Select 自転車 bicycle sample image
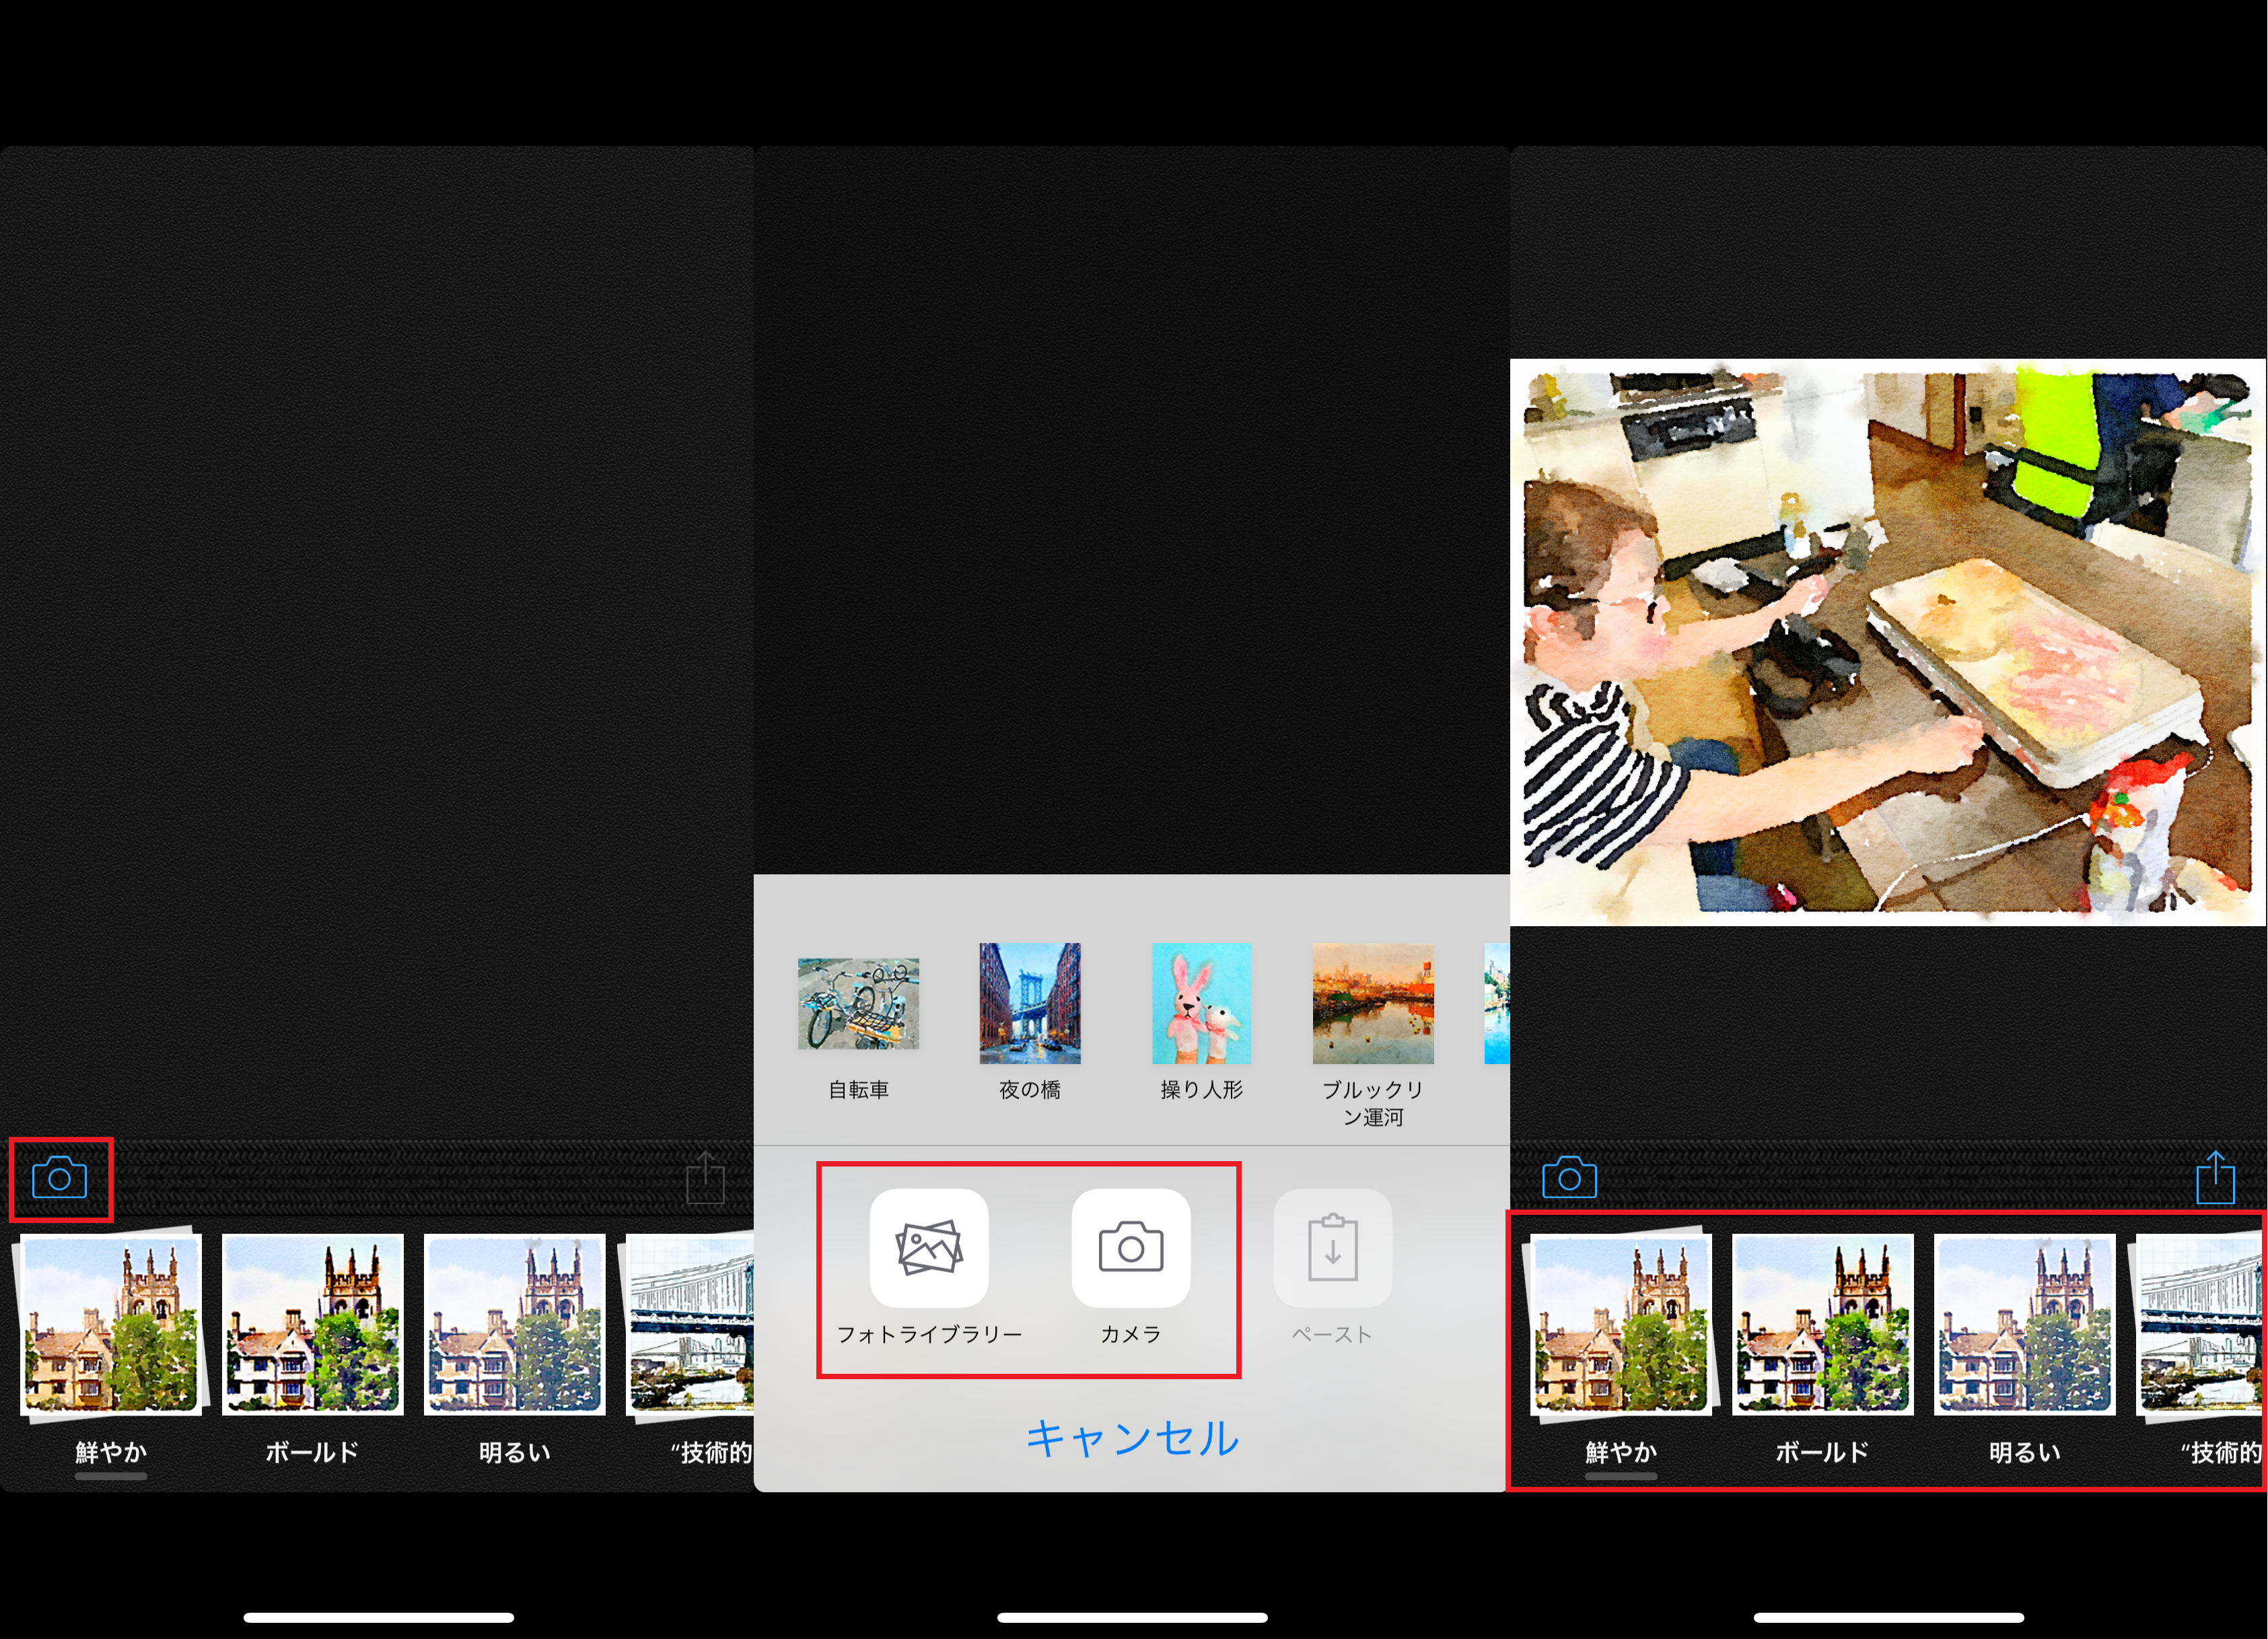This screenshot has height=1639, width=2268. (x=858, y=1003)
